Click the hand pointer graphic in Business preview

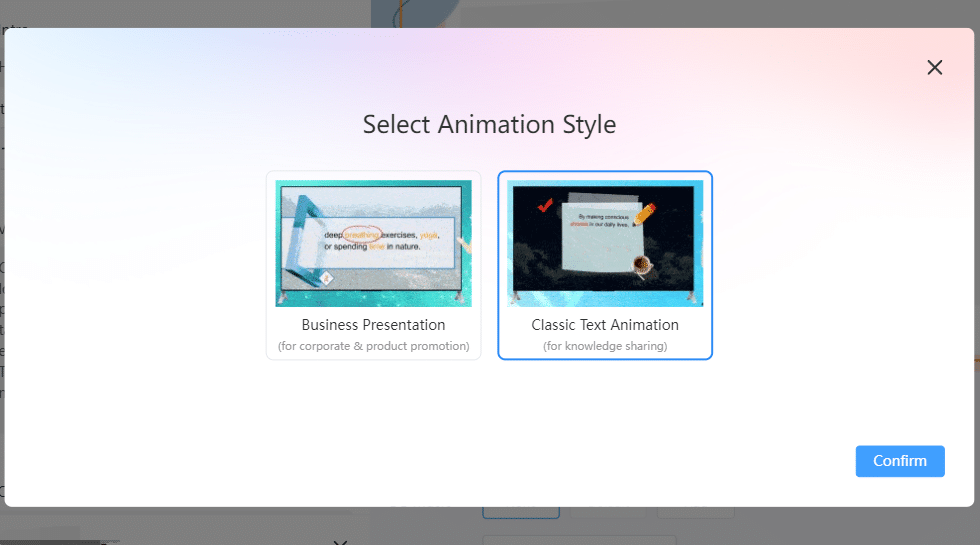click(463, 243)
